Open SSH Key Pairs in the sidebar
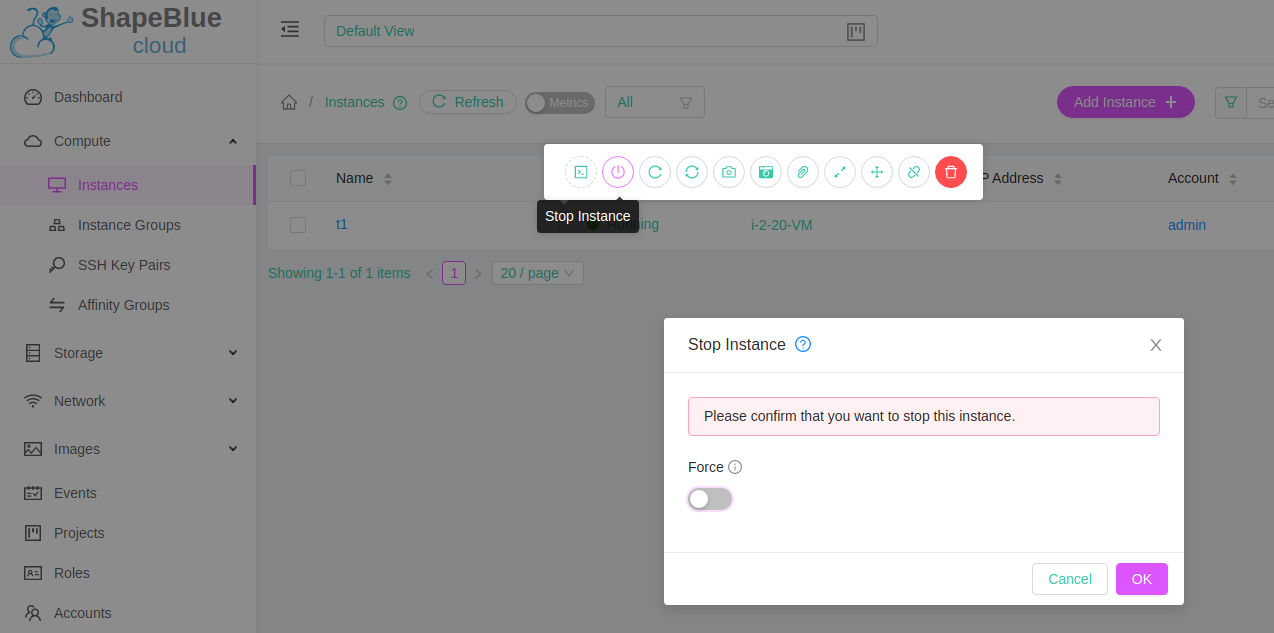 point(128,265)
